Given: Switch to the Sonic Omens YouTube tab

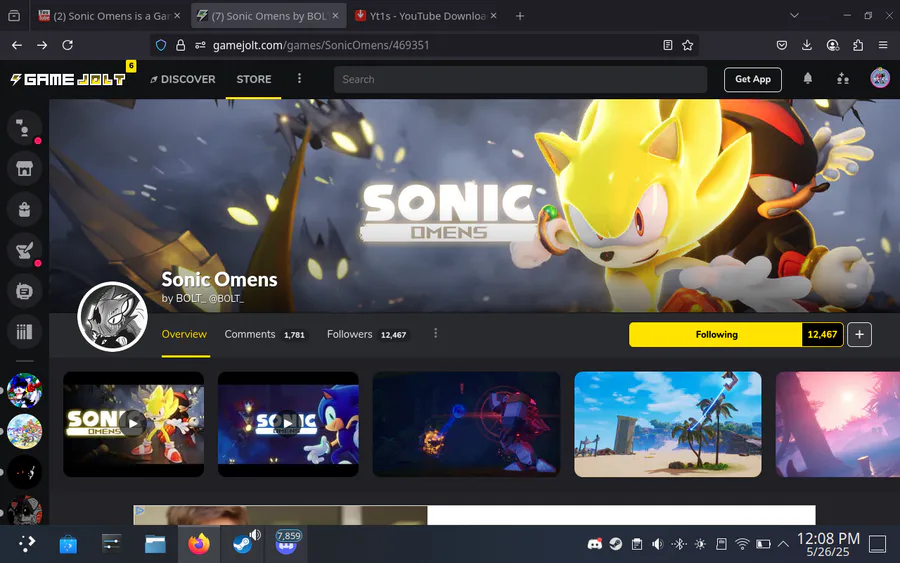Looking at the screenshot, I should click(108, 16).
